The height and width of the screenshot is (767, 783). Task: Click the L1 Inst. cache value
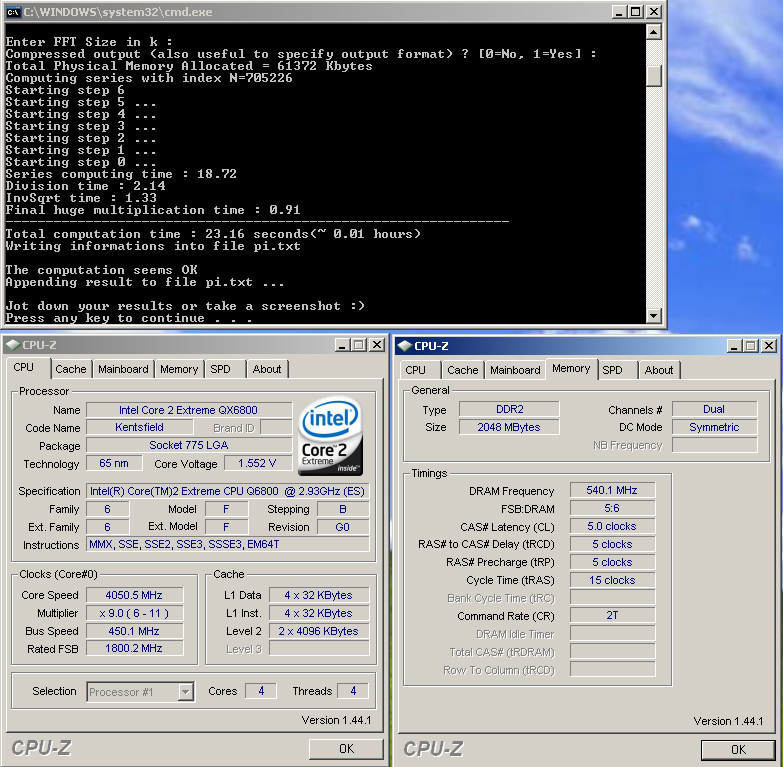(x=319, y=613)
